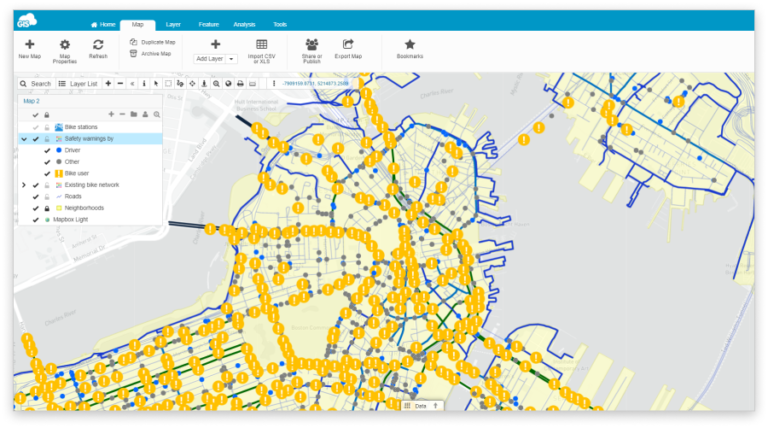Toggle the Driver category checkbox
This screenshot has height=428, width=768.
(x=48, y=150)
